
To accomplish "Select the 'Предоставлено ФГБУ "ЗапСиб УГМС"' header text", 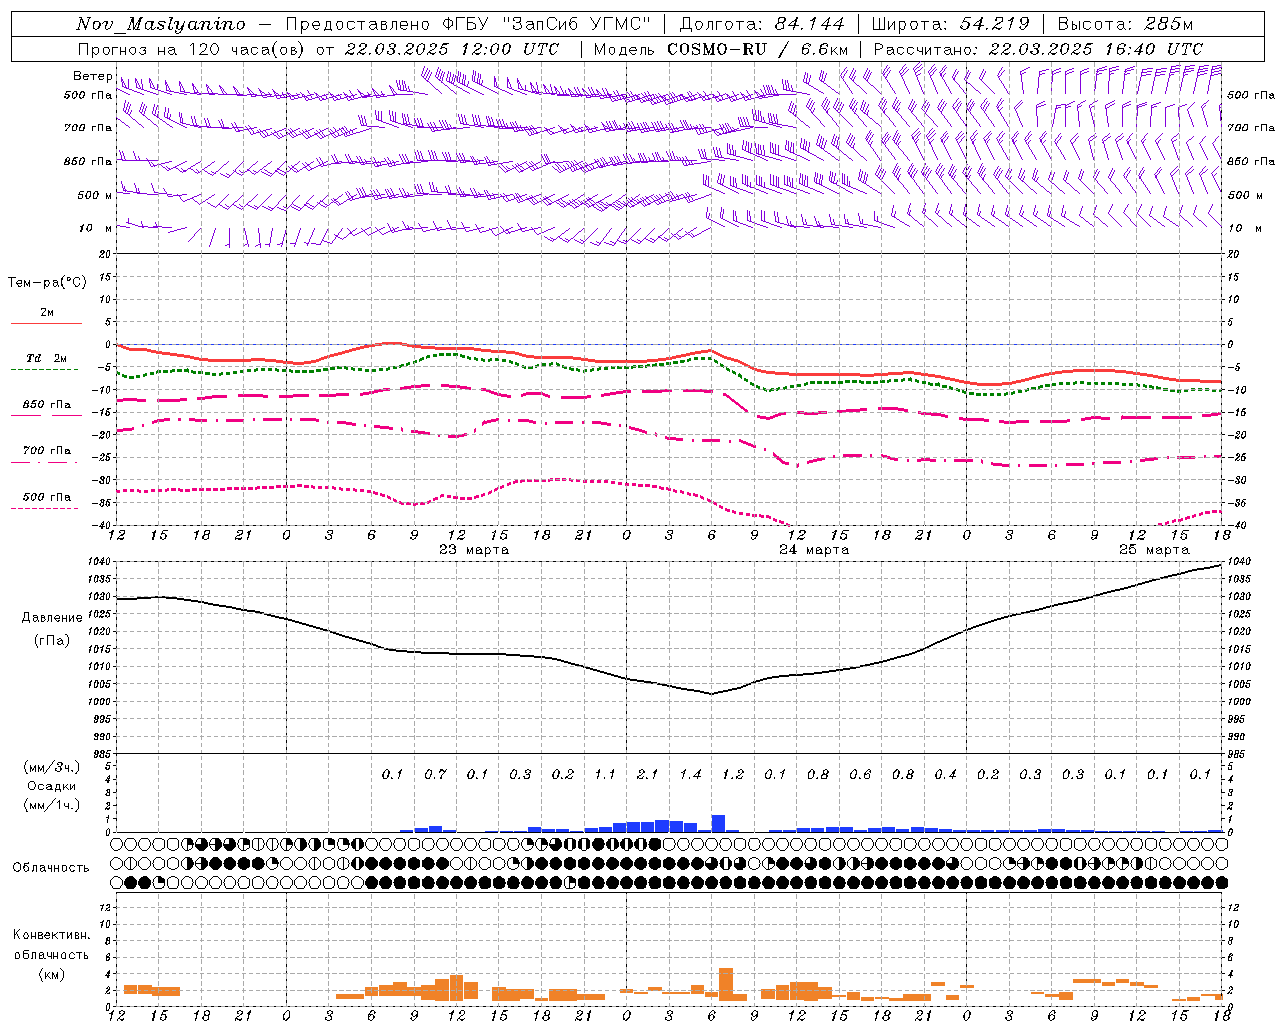I will click(x=468, y=24).
